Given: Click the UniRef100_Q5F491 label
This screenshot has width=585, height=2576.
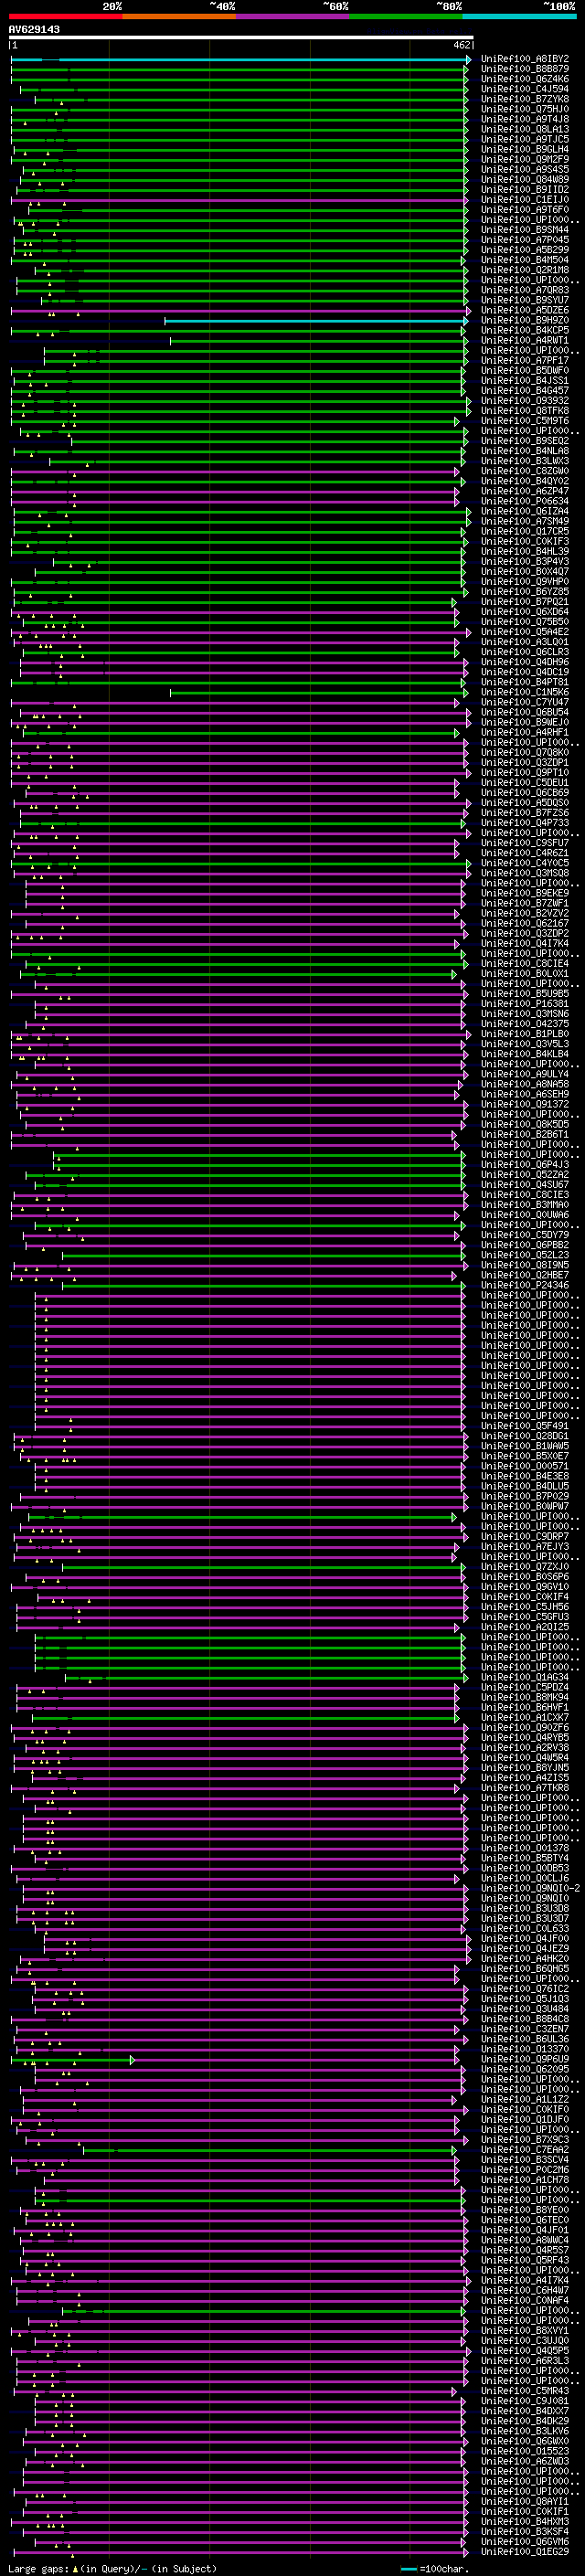Looking at the screenshot, I should [x=525, y=1426].
